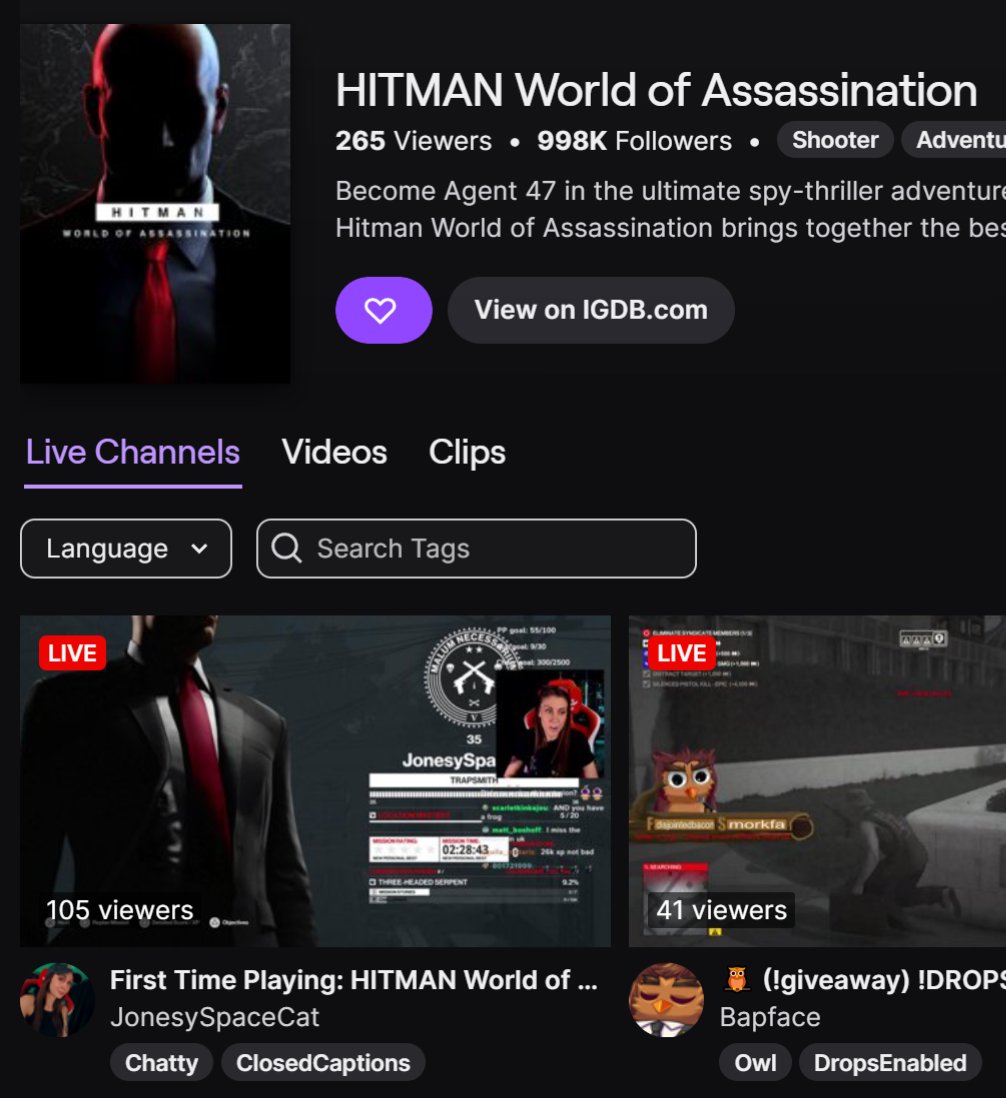1006x1098 pixels.
Task: Click the game description starting Become Agent 47
Action: click(x=671, y=209)
